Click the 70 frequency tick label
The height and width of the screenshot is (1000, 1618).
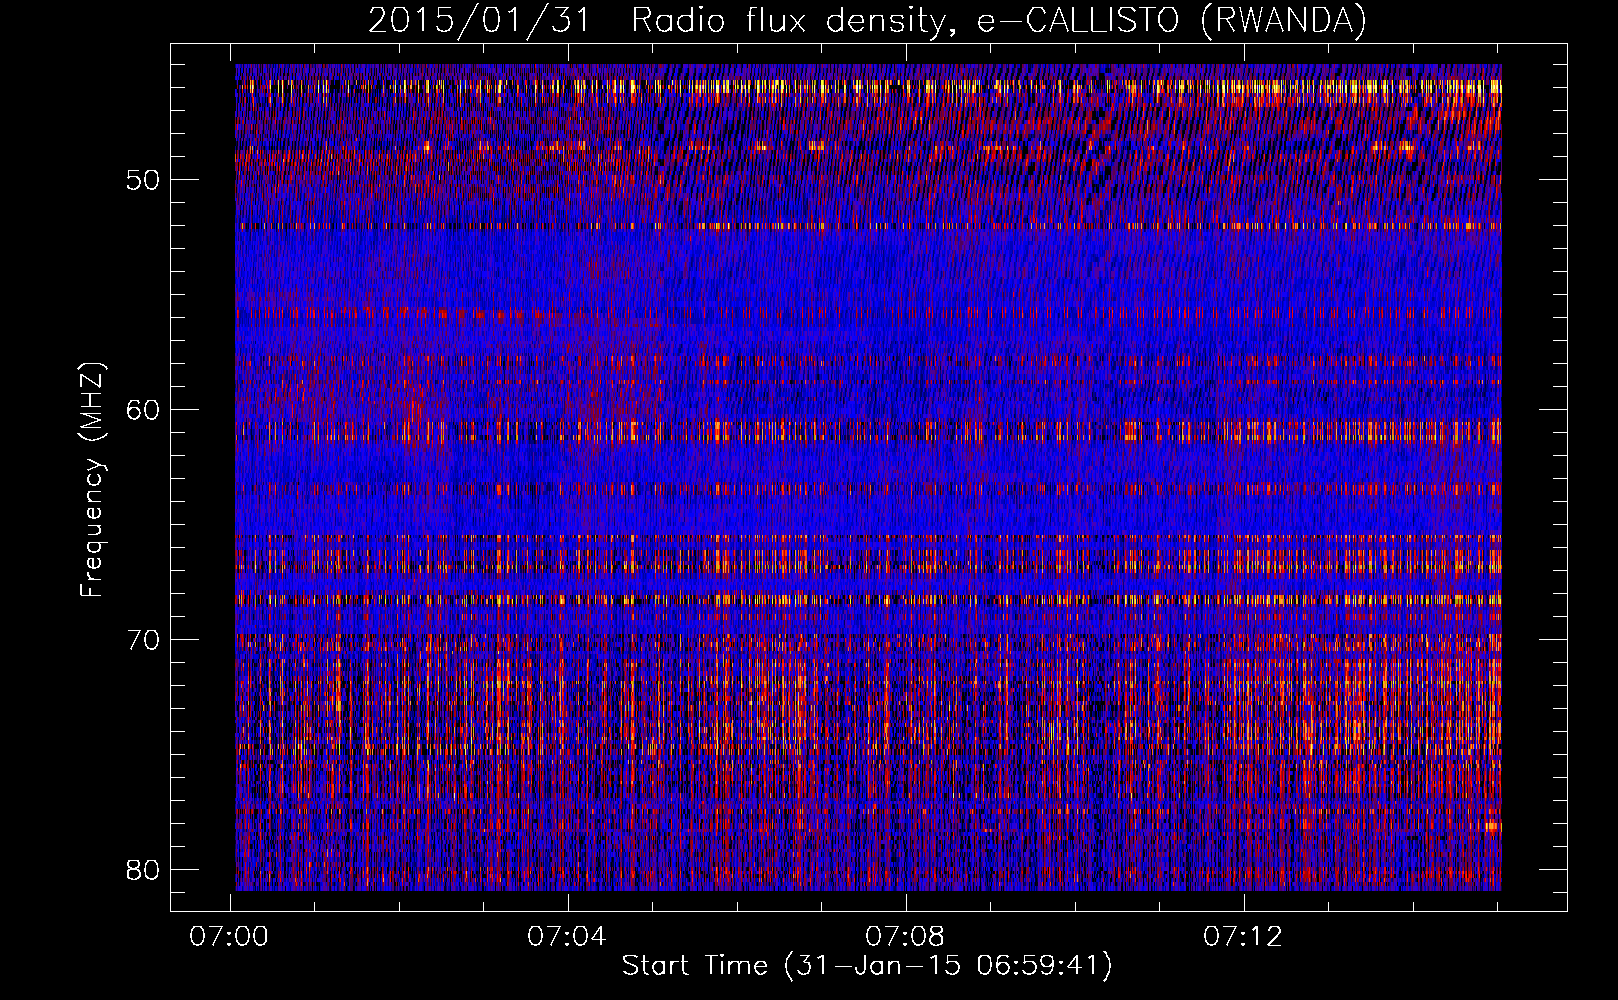tap(143, 640)
